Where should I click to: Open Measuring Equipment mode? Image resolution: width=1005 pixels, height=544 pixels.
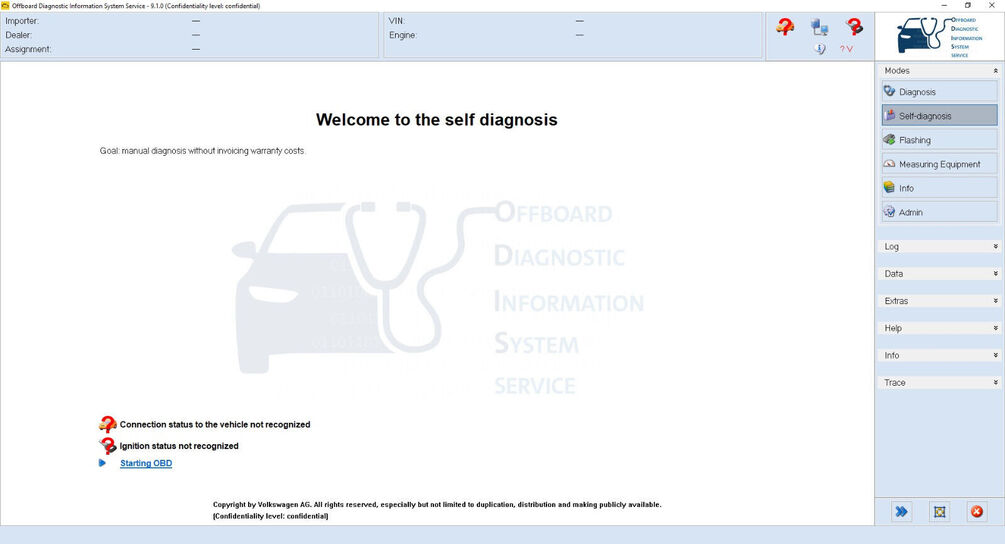pos(939,164)
